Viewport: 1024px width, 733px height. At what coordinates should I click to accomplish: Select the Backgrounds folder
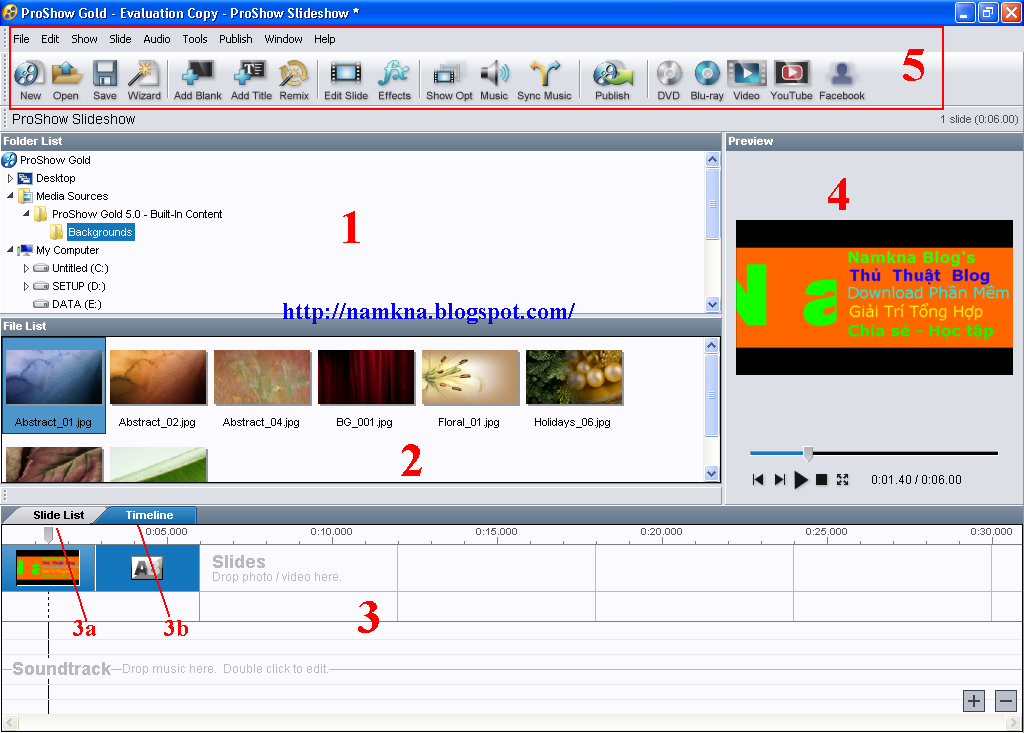point(100,232)
